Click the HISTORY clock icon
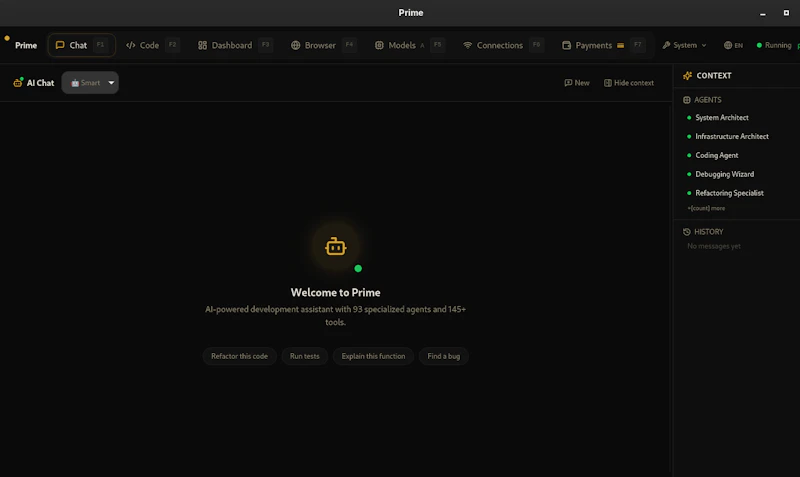800x477 pixels. tap(687, 232)
